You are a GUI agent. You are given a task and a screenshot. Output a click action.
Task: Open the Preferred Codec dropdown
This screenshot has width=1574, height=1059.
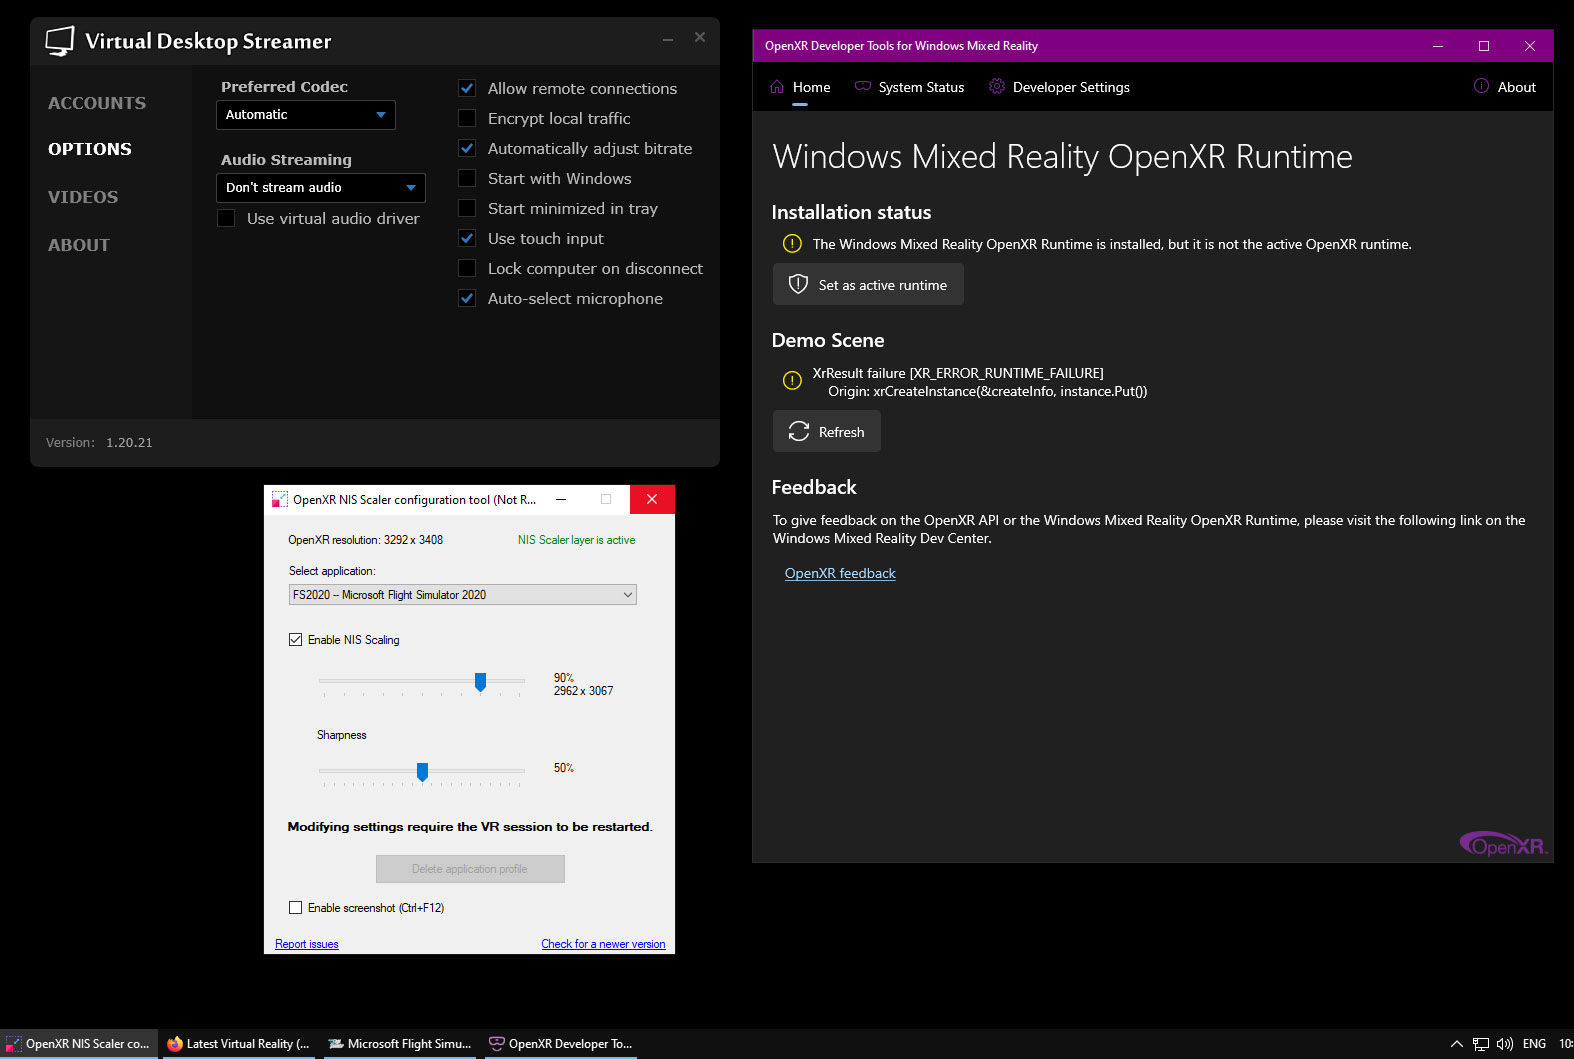306,115
